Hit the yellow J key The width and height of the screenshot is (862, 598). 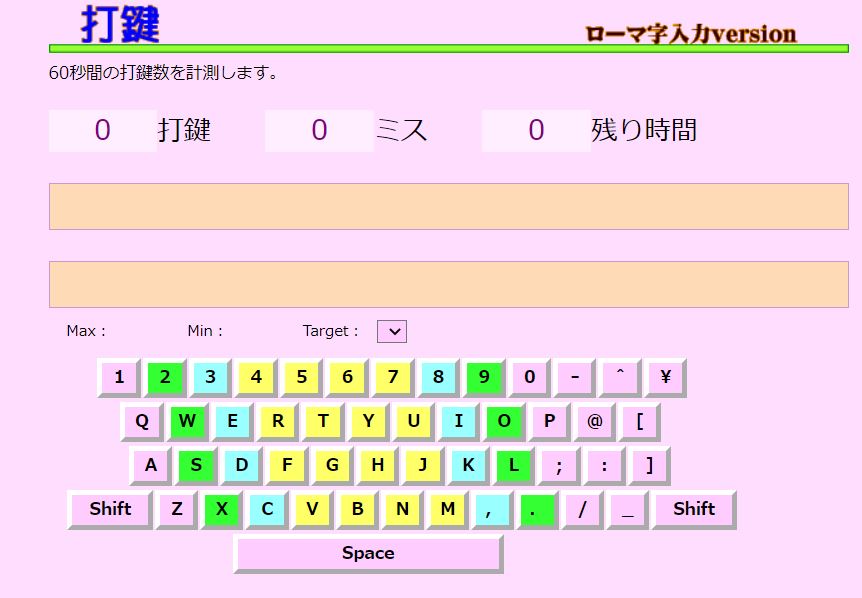coord(422,465)
